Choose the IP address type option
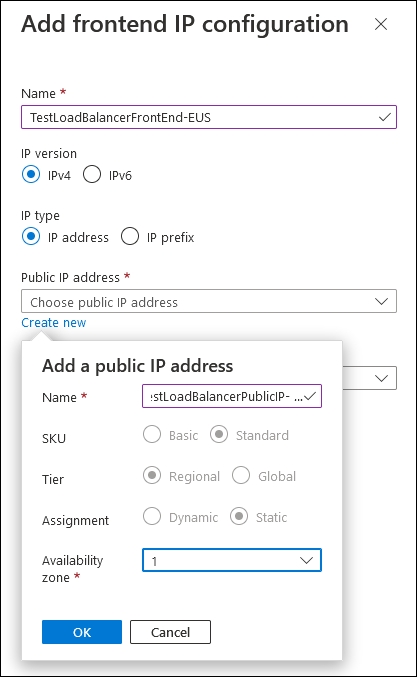The image size is (417, 677). [31, 236]
